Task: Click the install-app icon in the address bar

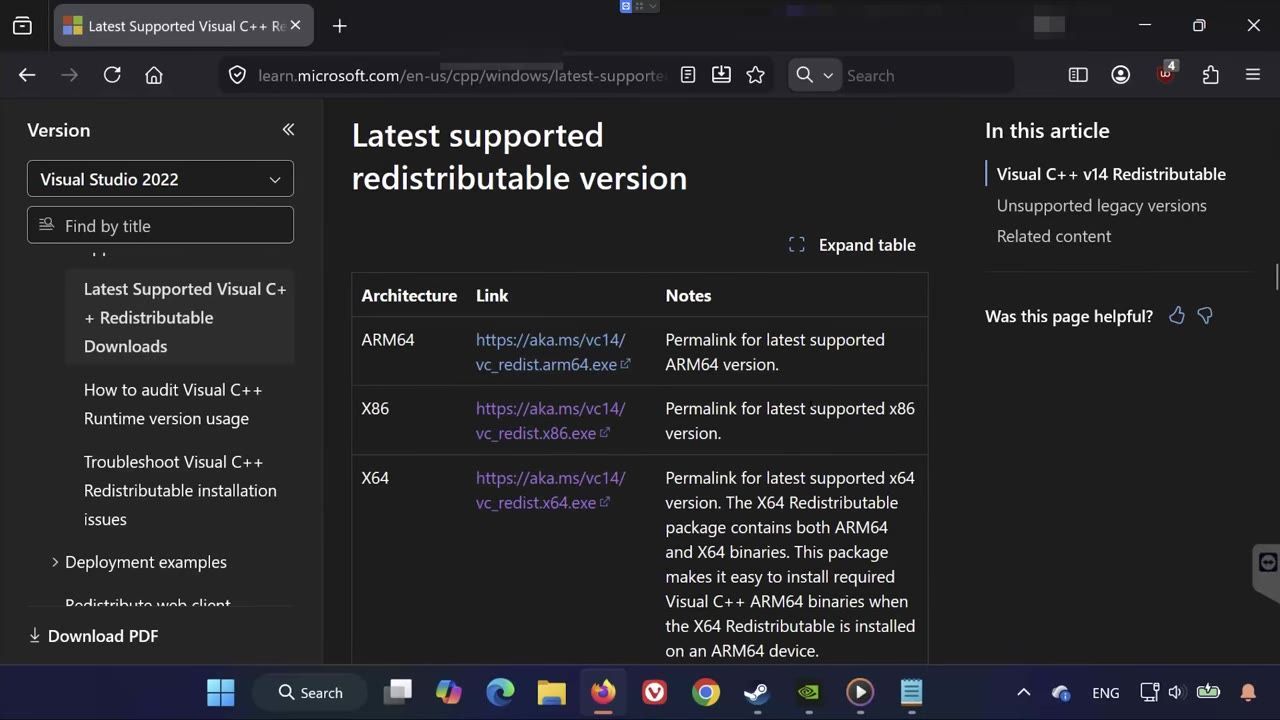Action: [x=721, y=75]
